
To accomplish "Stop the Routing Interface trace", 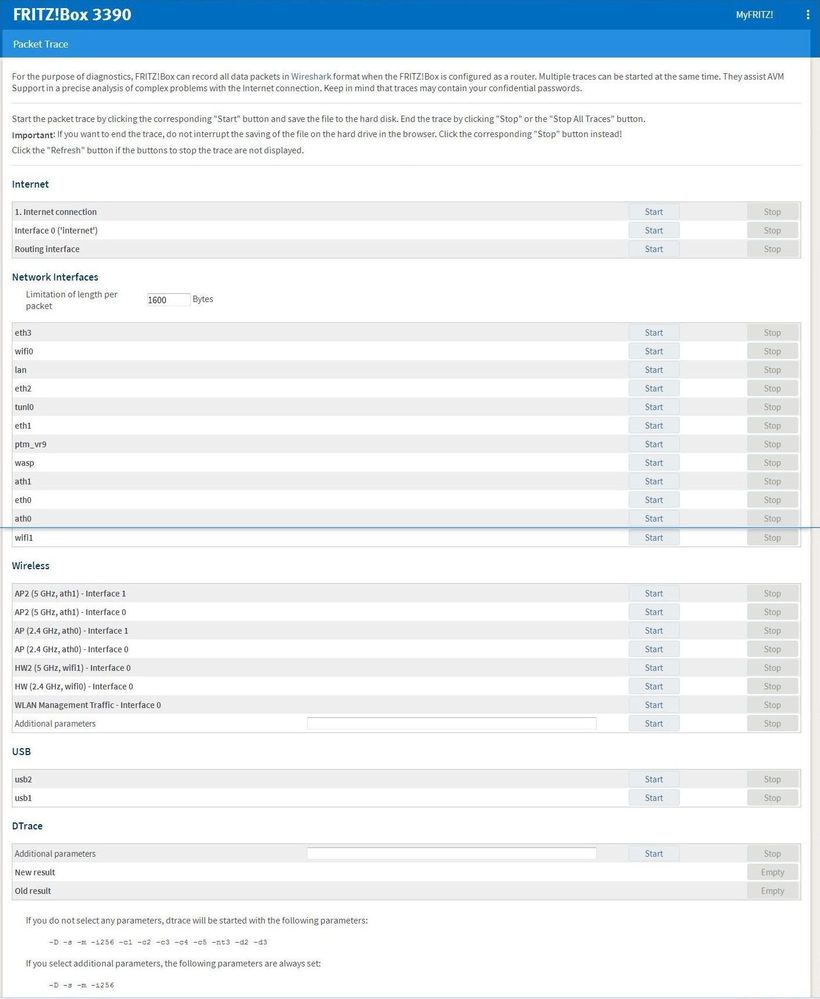I will coord(772,249).
